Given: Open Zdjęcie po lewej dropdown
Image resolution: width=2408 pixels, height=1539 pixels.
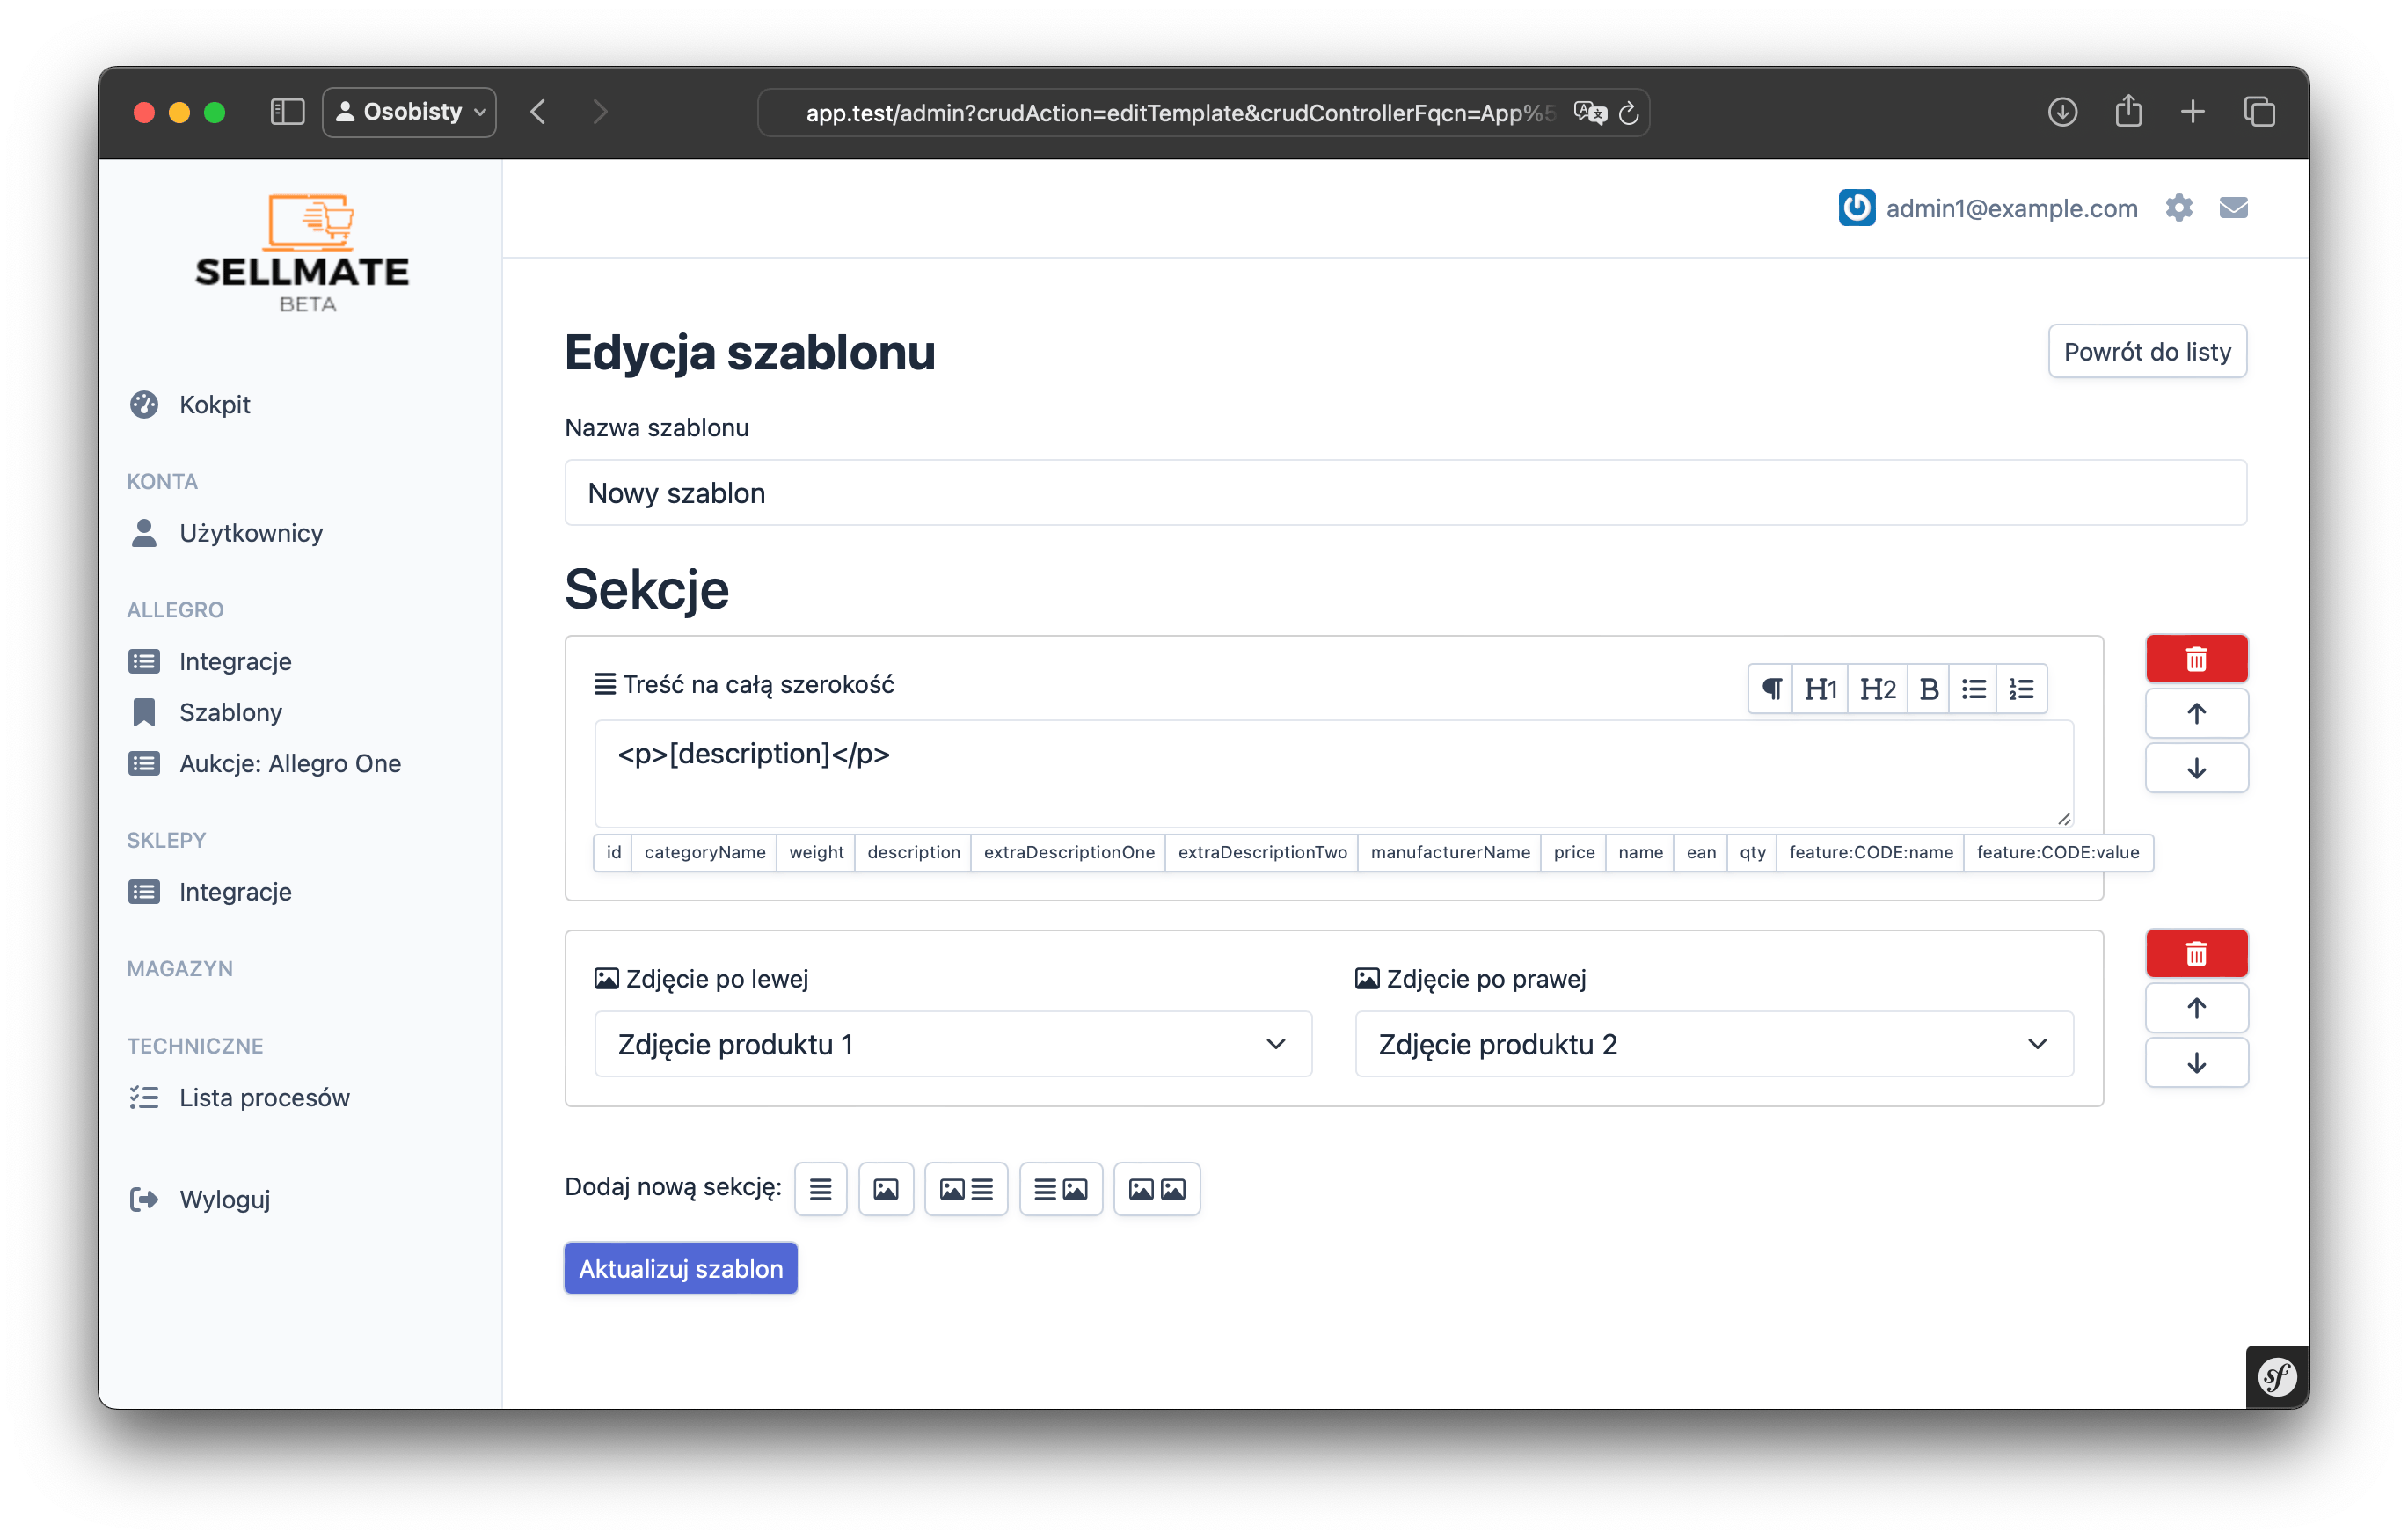Looking at the screenshot, I should [x=953, y=1044].
